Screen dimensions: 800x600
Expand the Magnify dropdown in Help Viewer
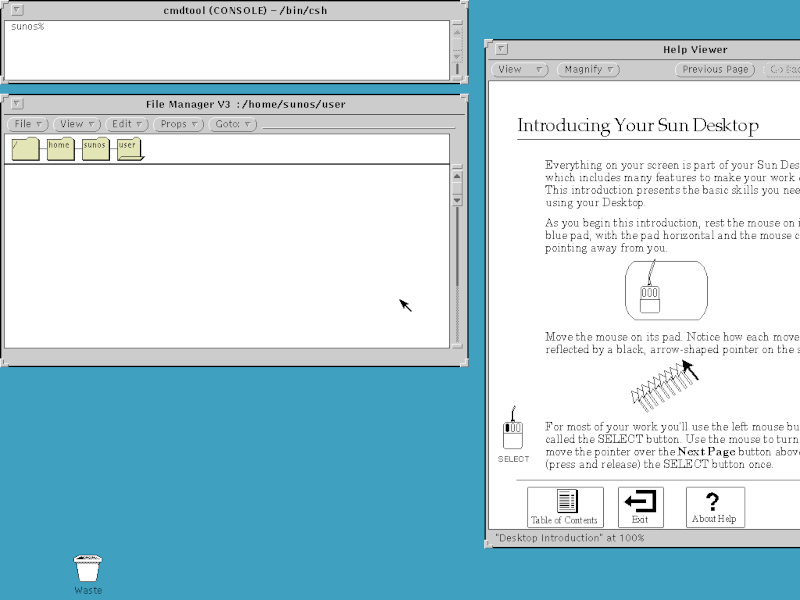click(588, 70)
